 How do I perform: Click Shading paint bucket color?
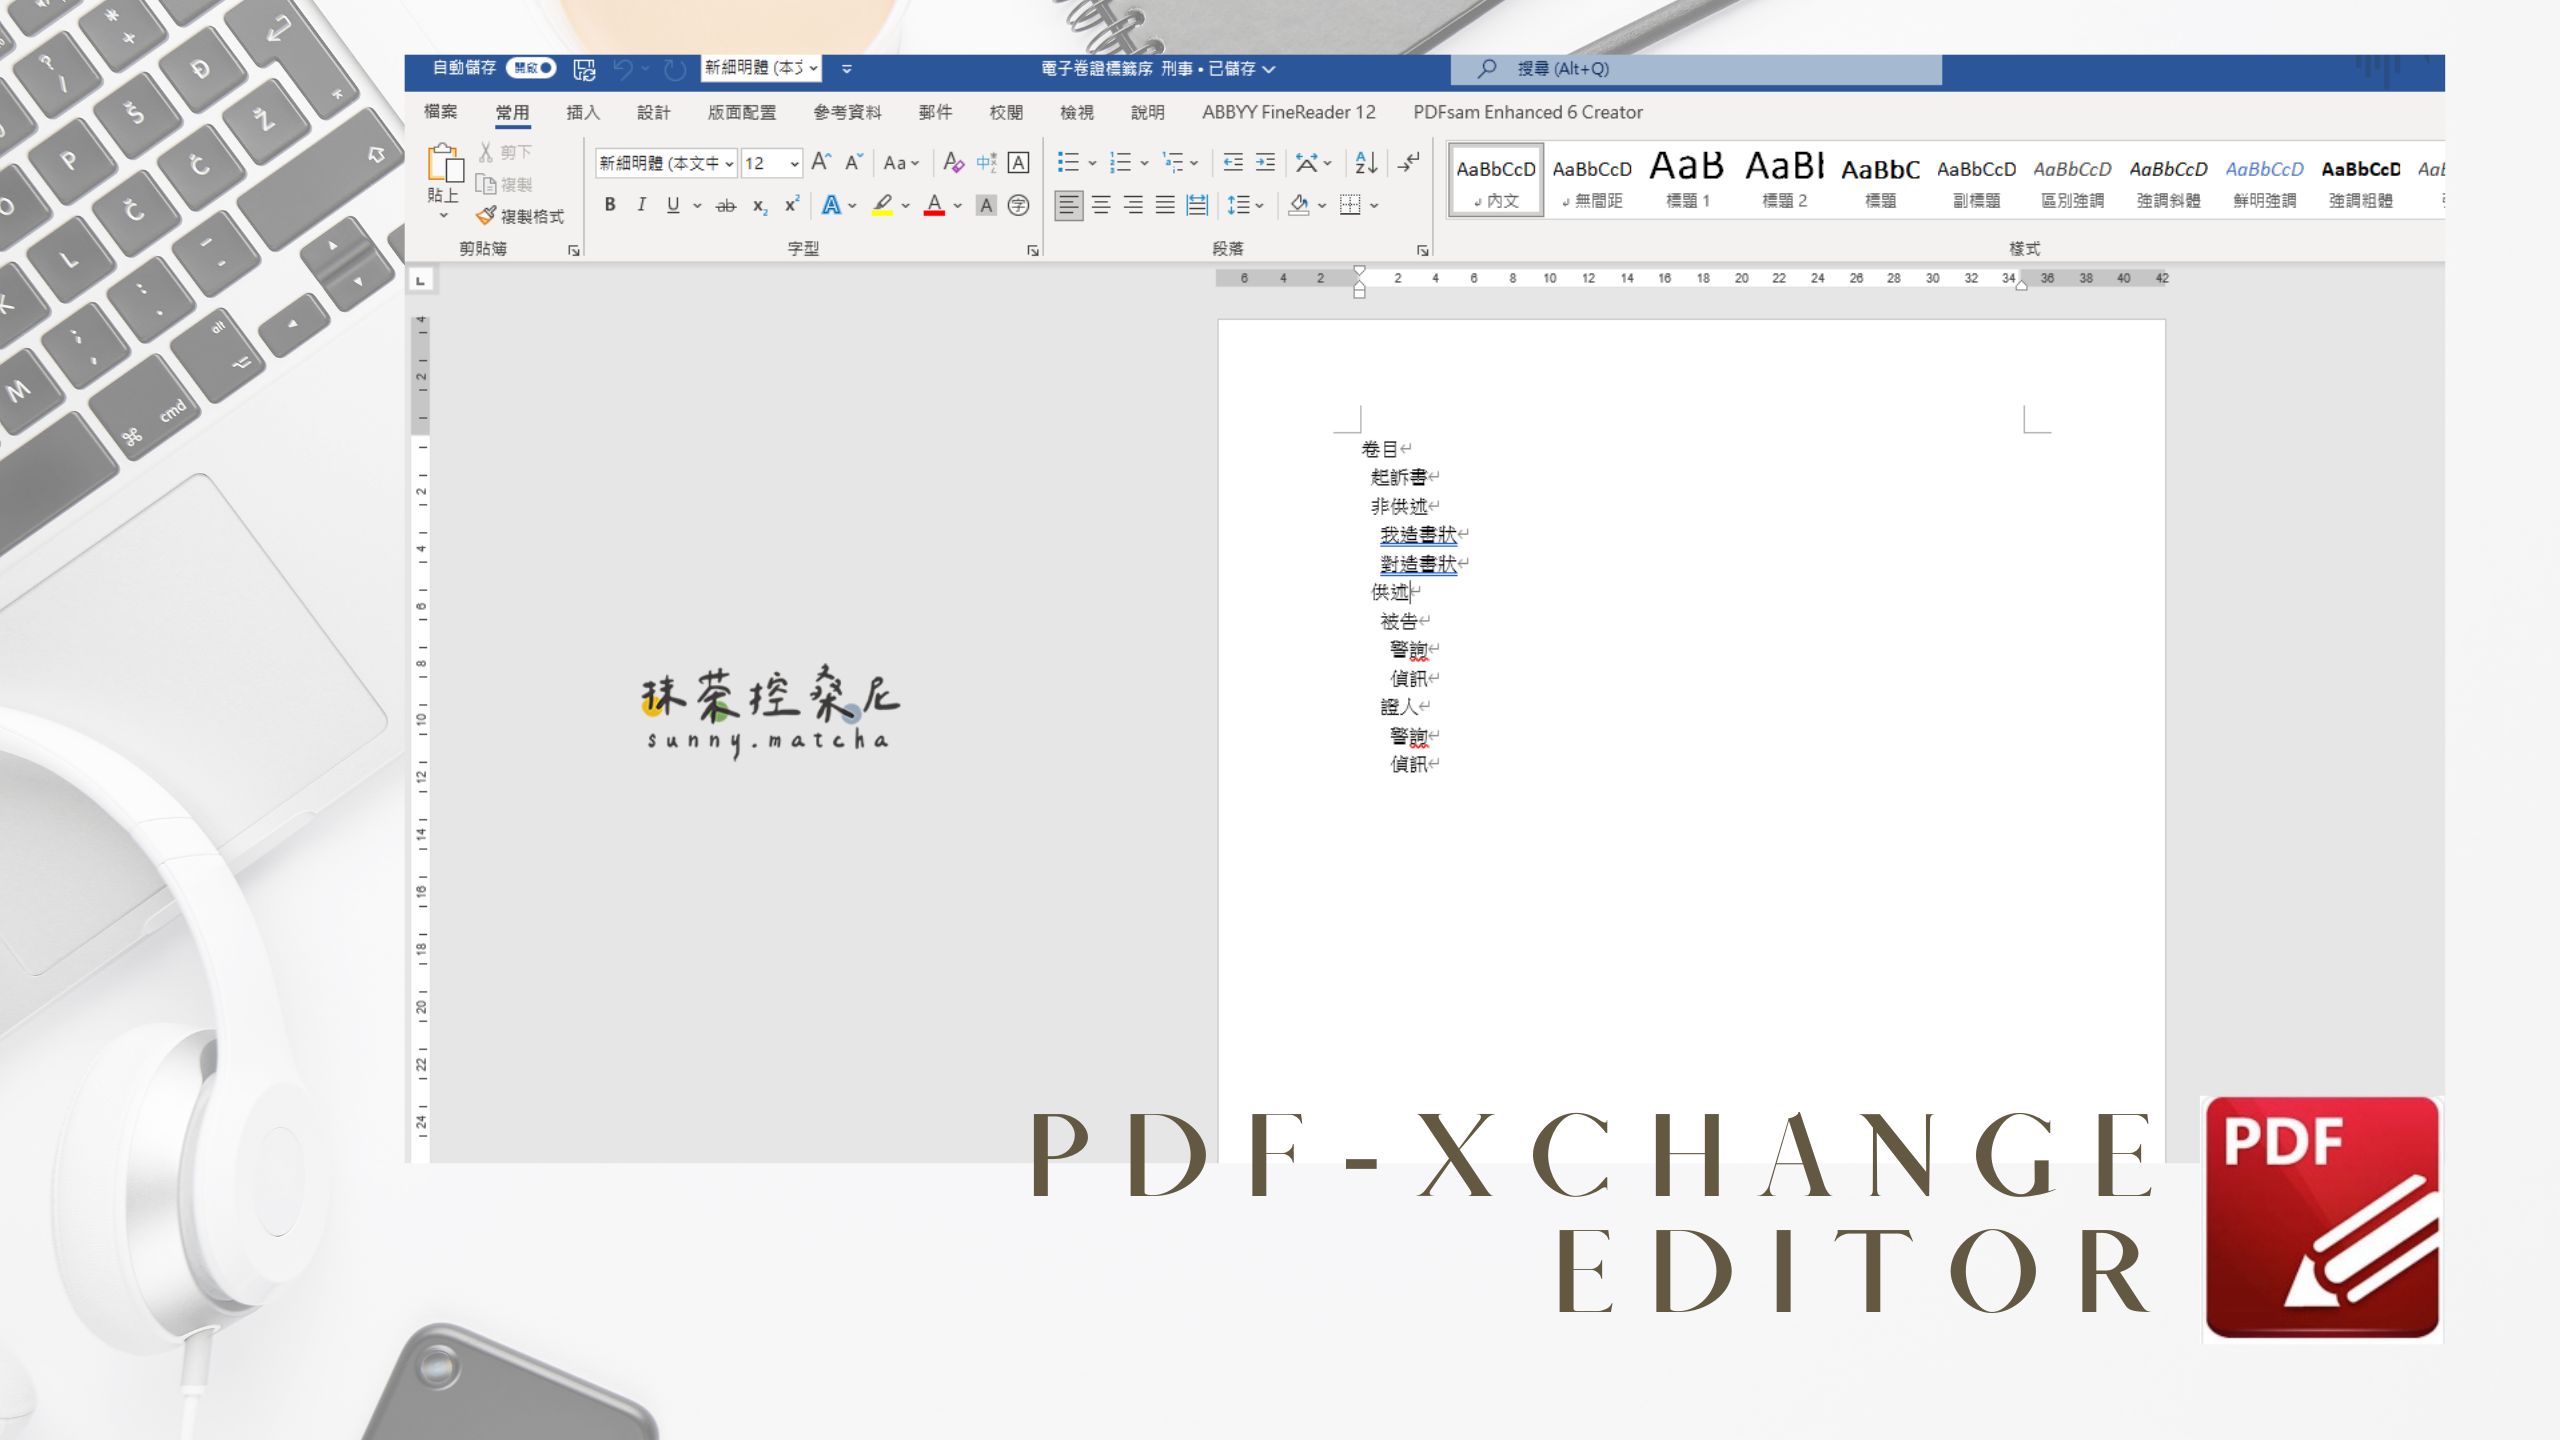coord(1299,205)
